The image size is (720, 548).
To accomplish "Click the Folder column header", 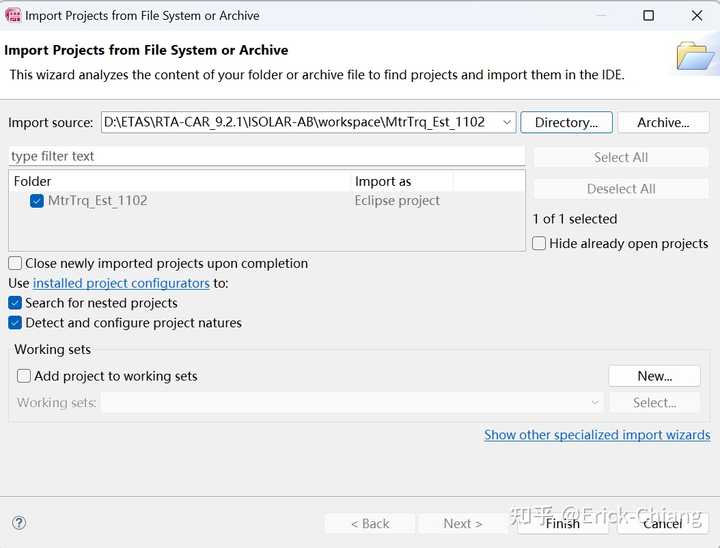I will click(x=180, y=182).
